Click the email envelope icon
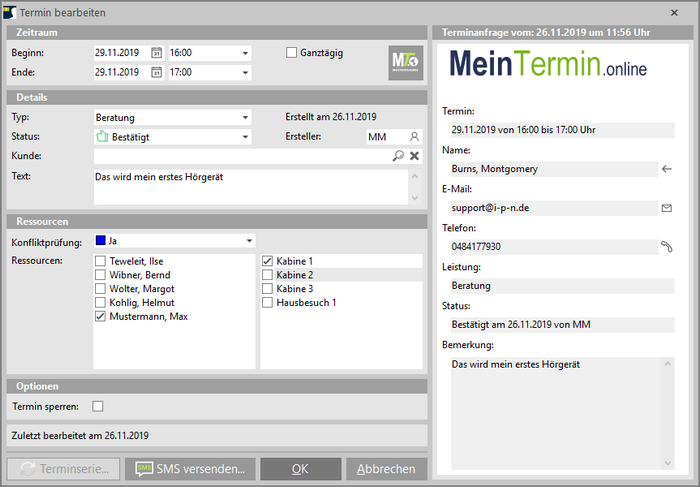The image size is (700, 487). [x=667, y=208]
